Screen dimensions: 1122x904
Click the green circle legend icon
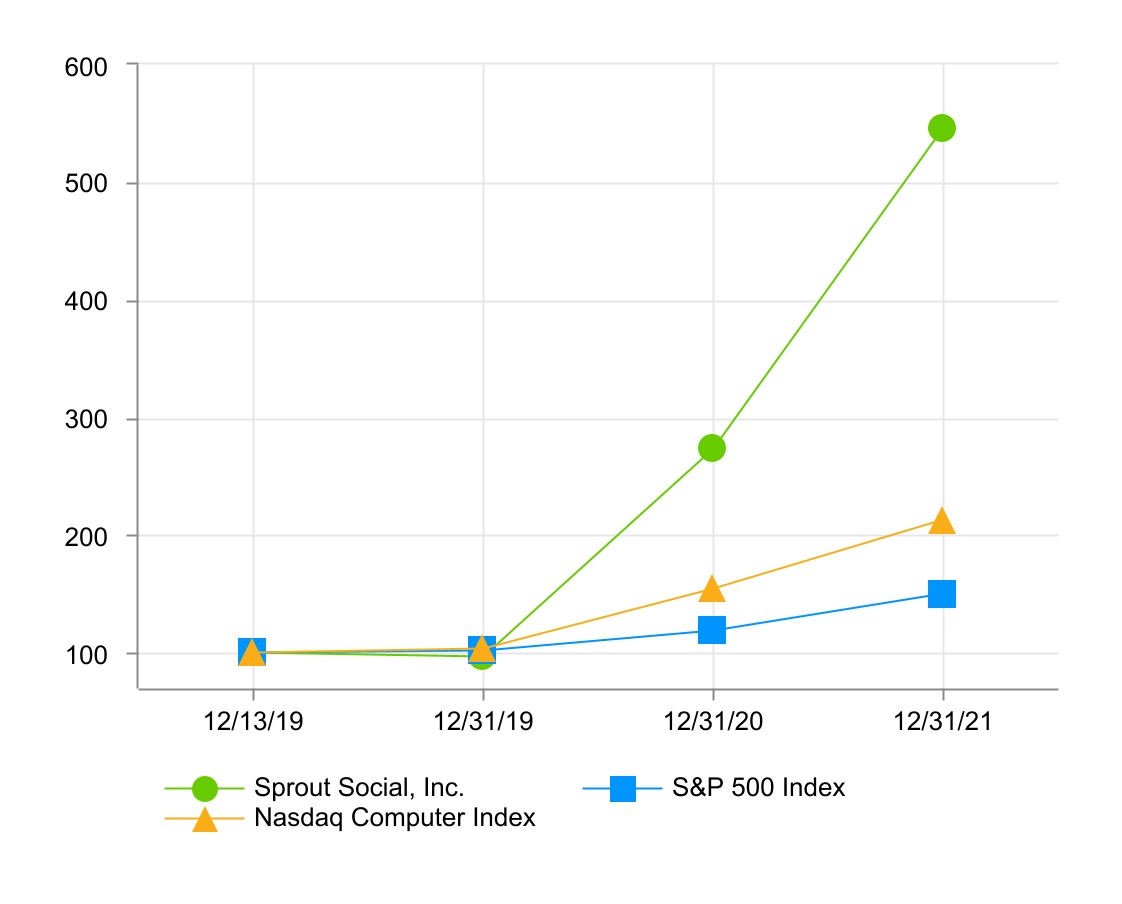pos(204,788)
